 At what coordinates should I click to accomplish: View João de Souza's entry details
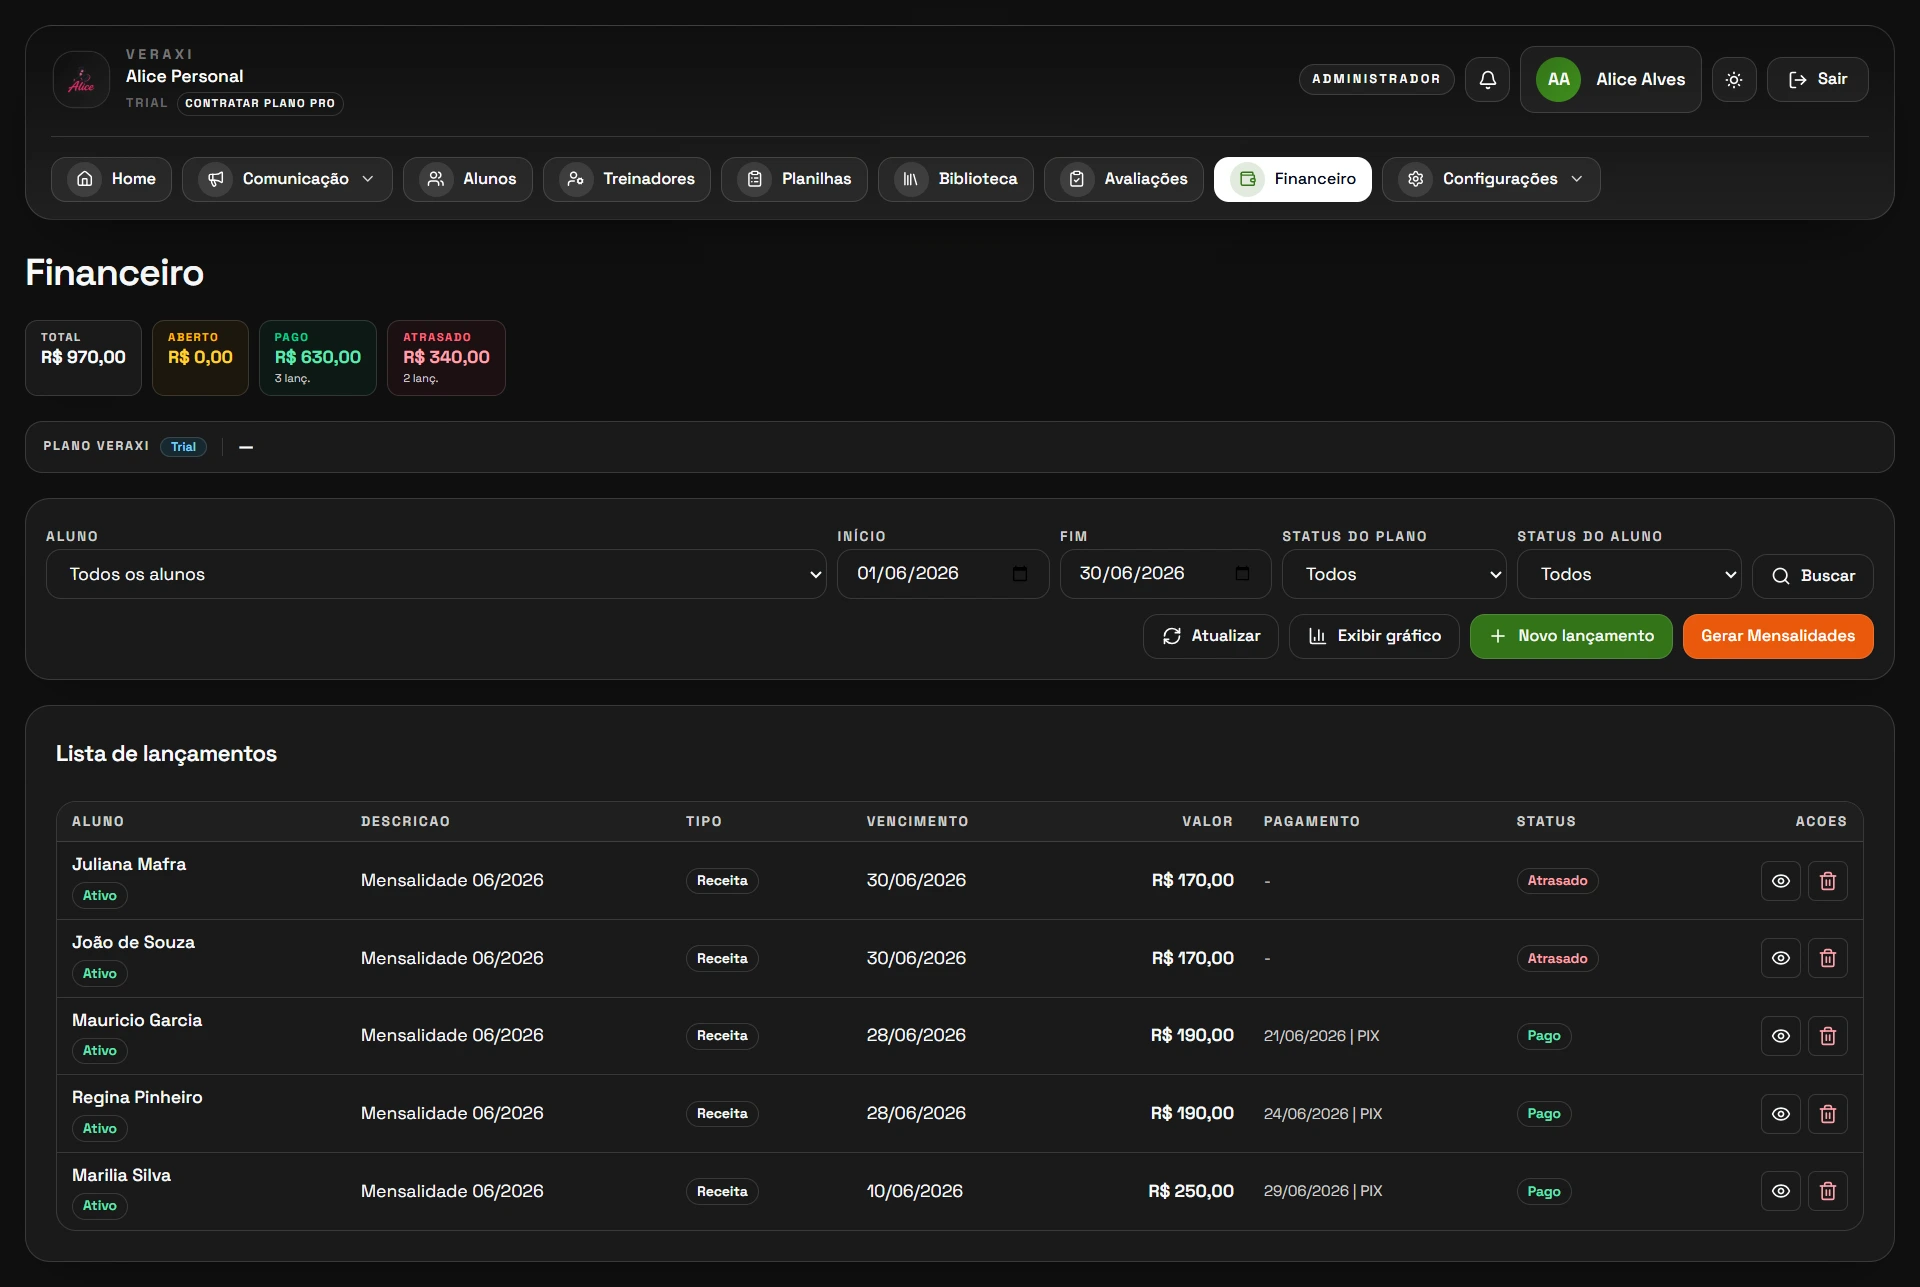pos(1781,958)
